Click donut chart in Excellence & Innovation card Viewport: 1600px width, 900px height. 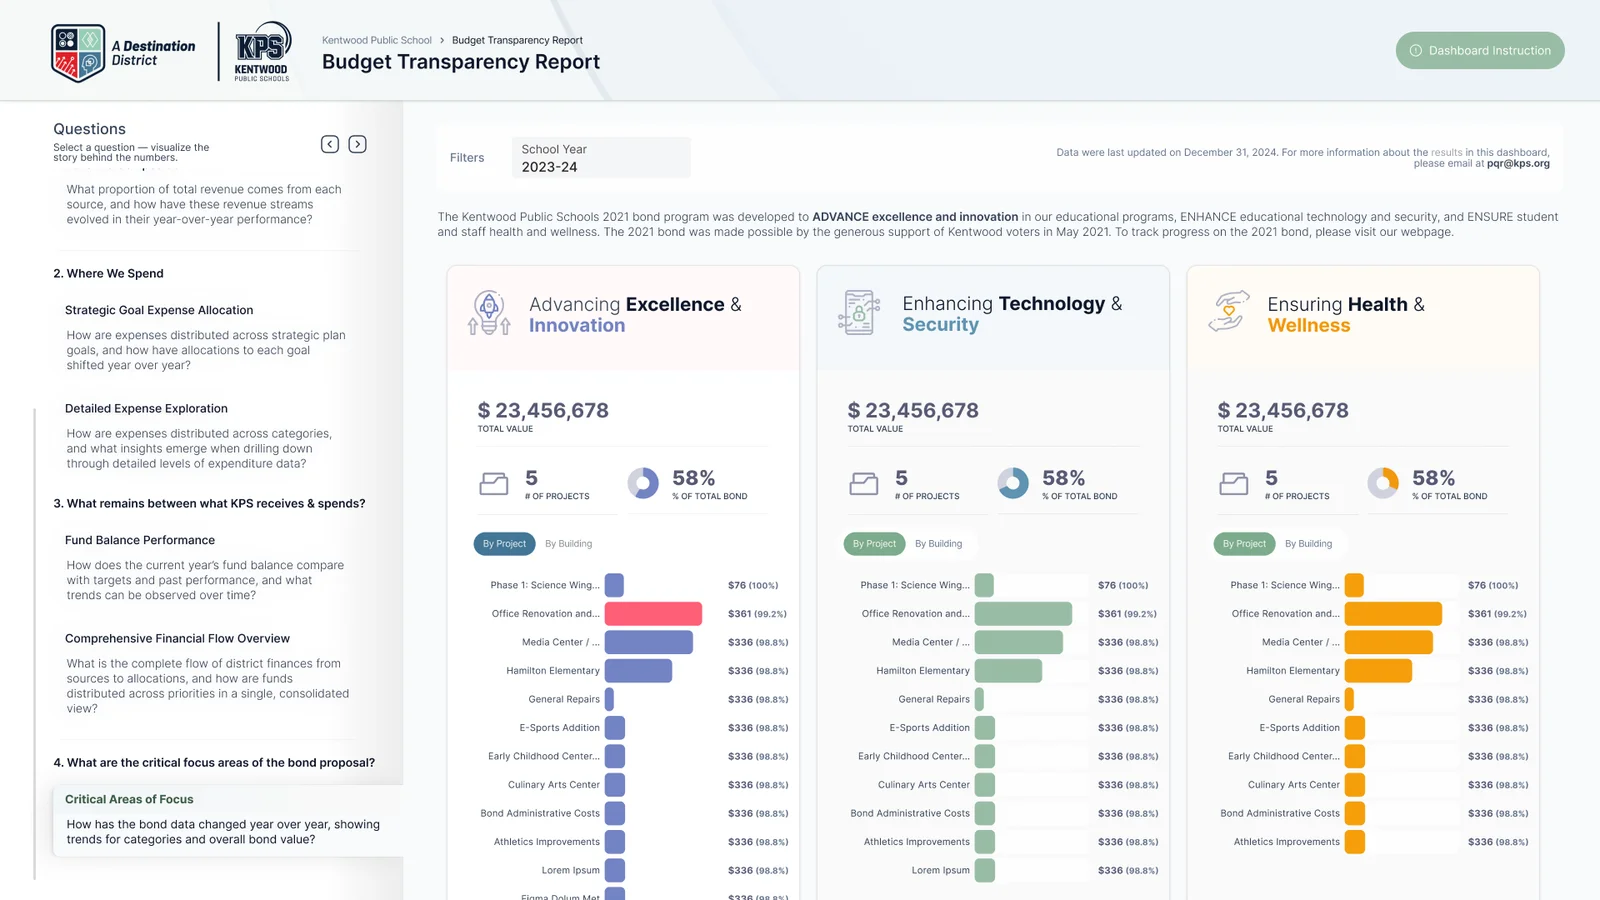(643, 483)
